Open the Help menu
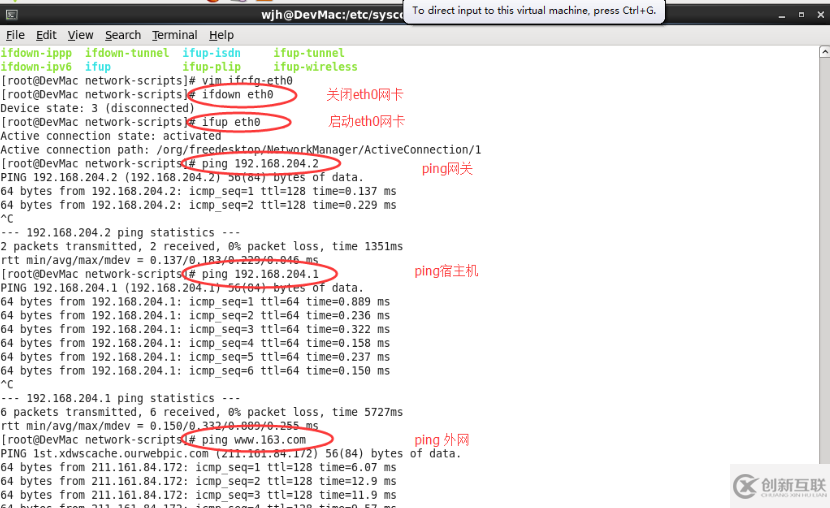This screenshot has width=830, height=508. coord(221,35)
